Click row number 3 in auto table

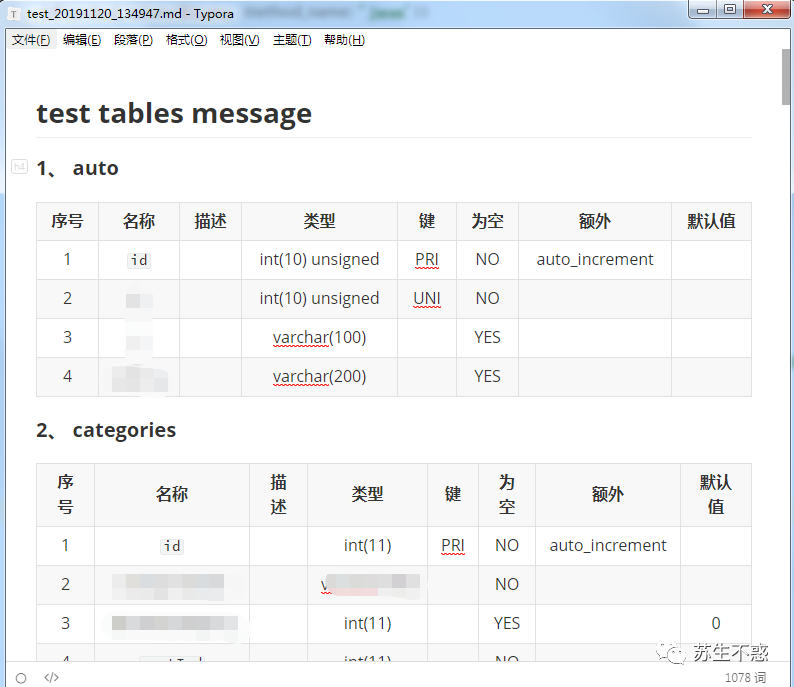67,338
